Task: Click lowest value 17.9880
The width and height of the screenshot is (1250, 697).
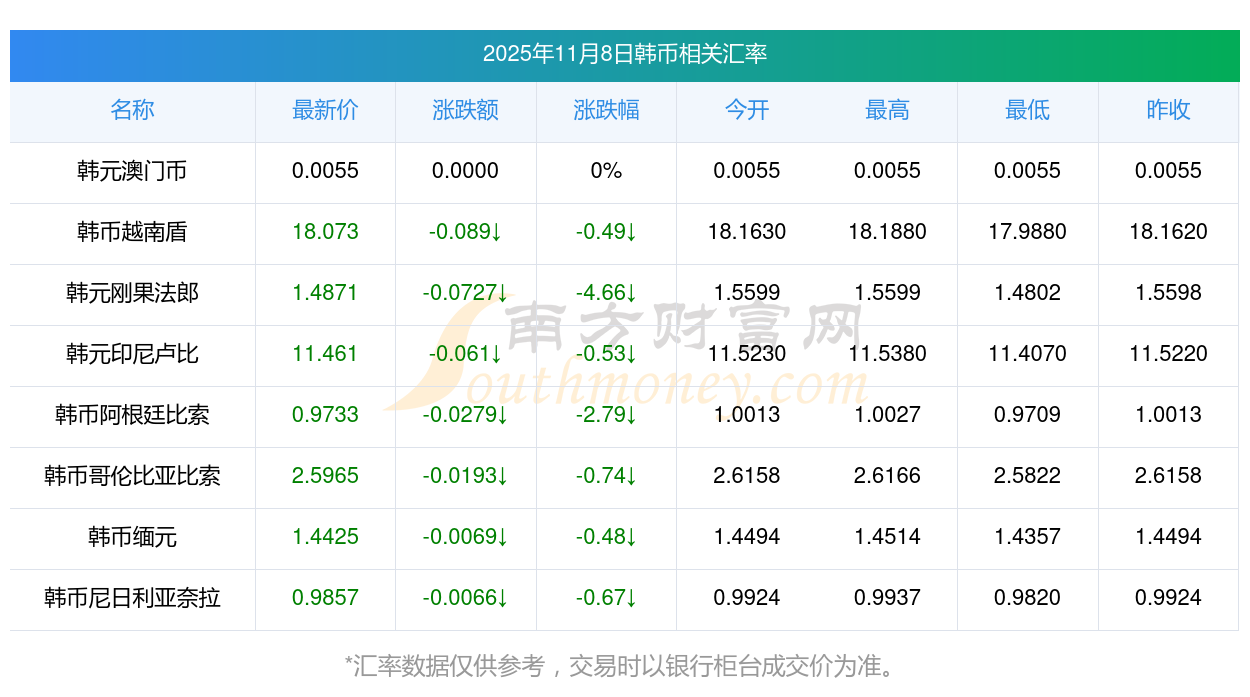Action: pyautogui.click(x=1027, y=232)
